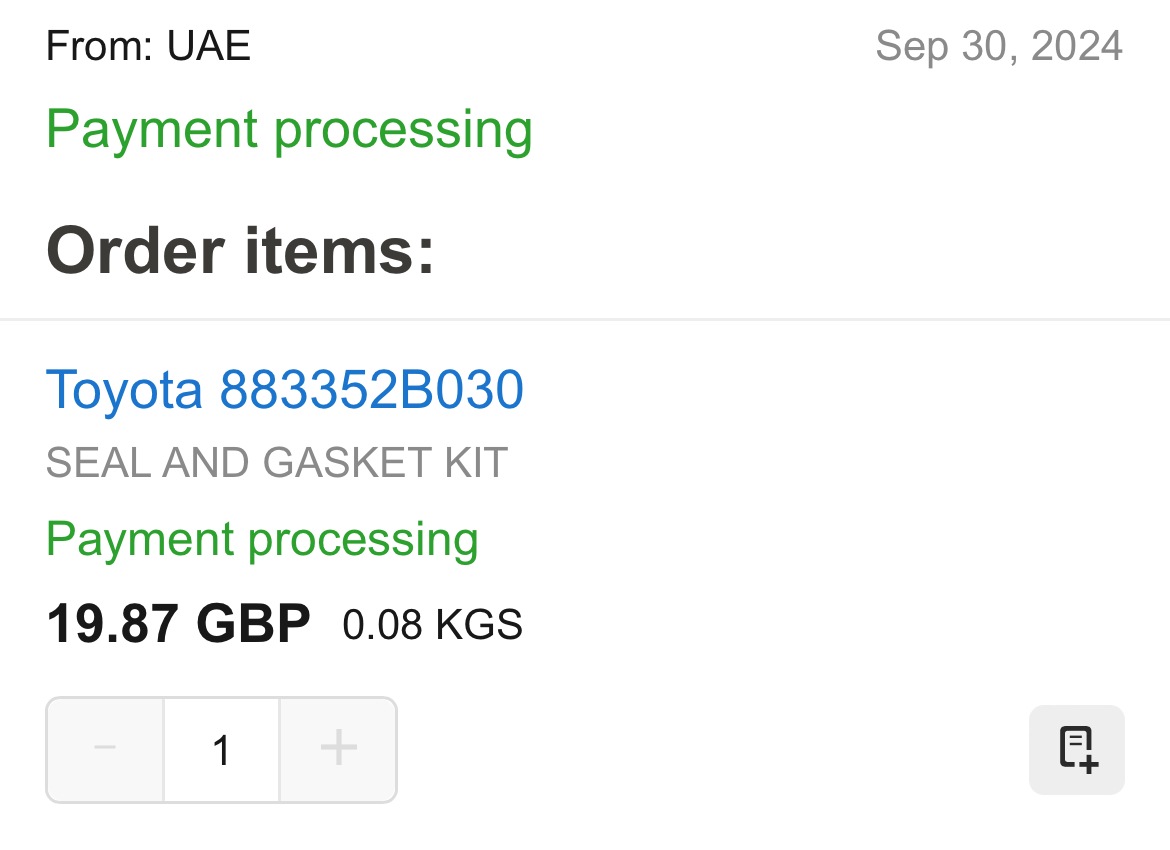Click the From: UAE origin label
The image size is (1170, 850).
148,46
